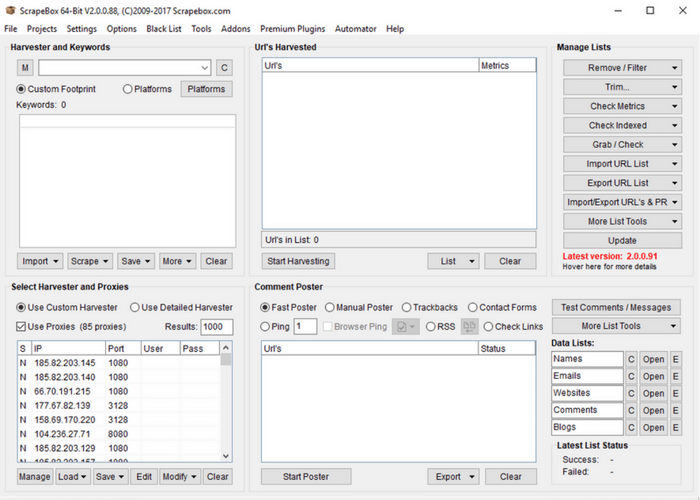Click the E button next to Emails
Viewport: 700px width, 500px height.
pos(675,376)
